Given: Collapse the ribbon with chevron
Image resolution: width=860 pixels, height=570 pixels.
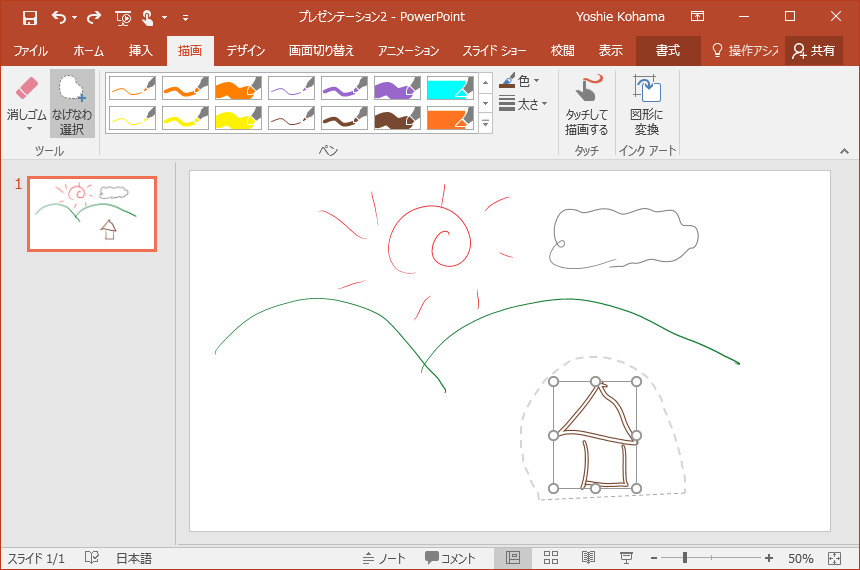Looking at the screenshot, I should [x=844, y=151].
